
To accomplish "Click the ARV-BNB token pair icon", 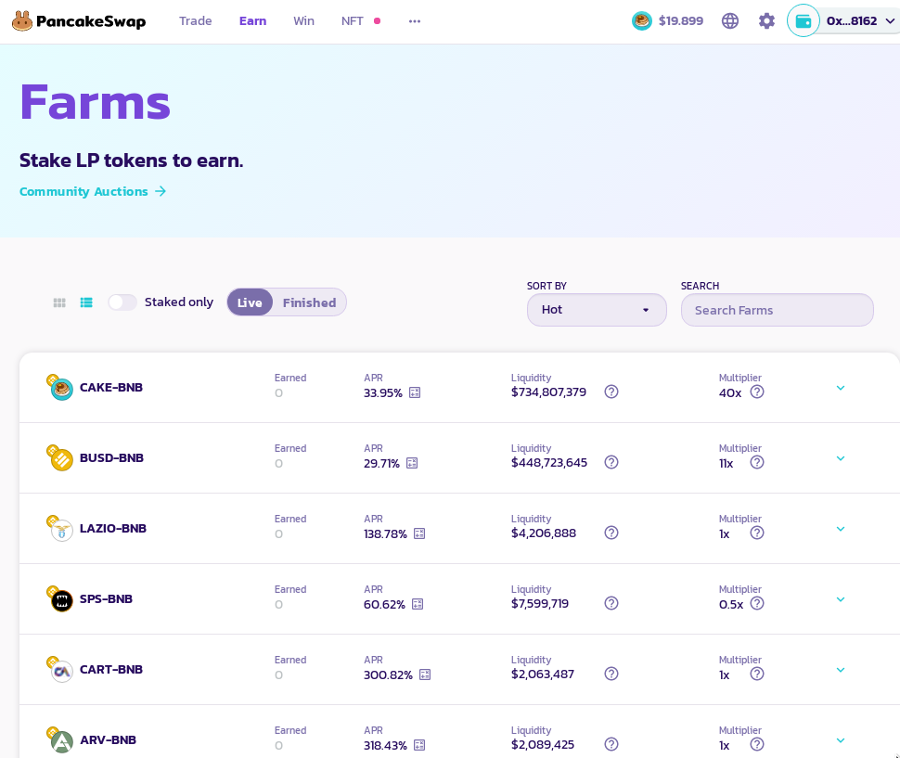I will [60, 741].
